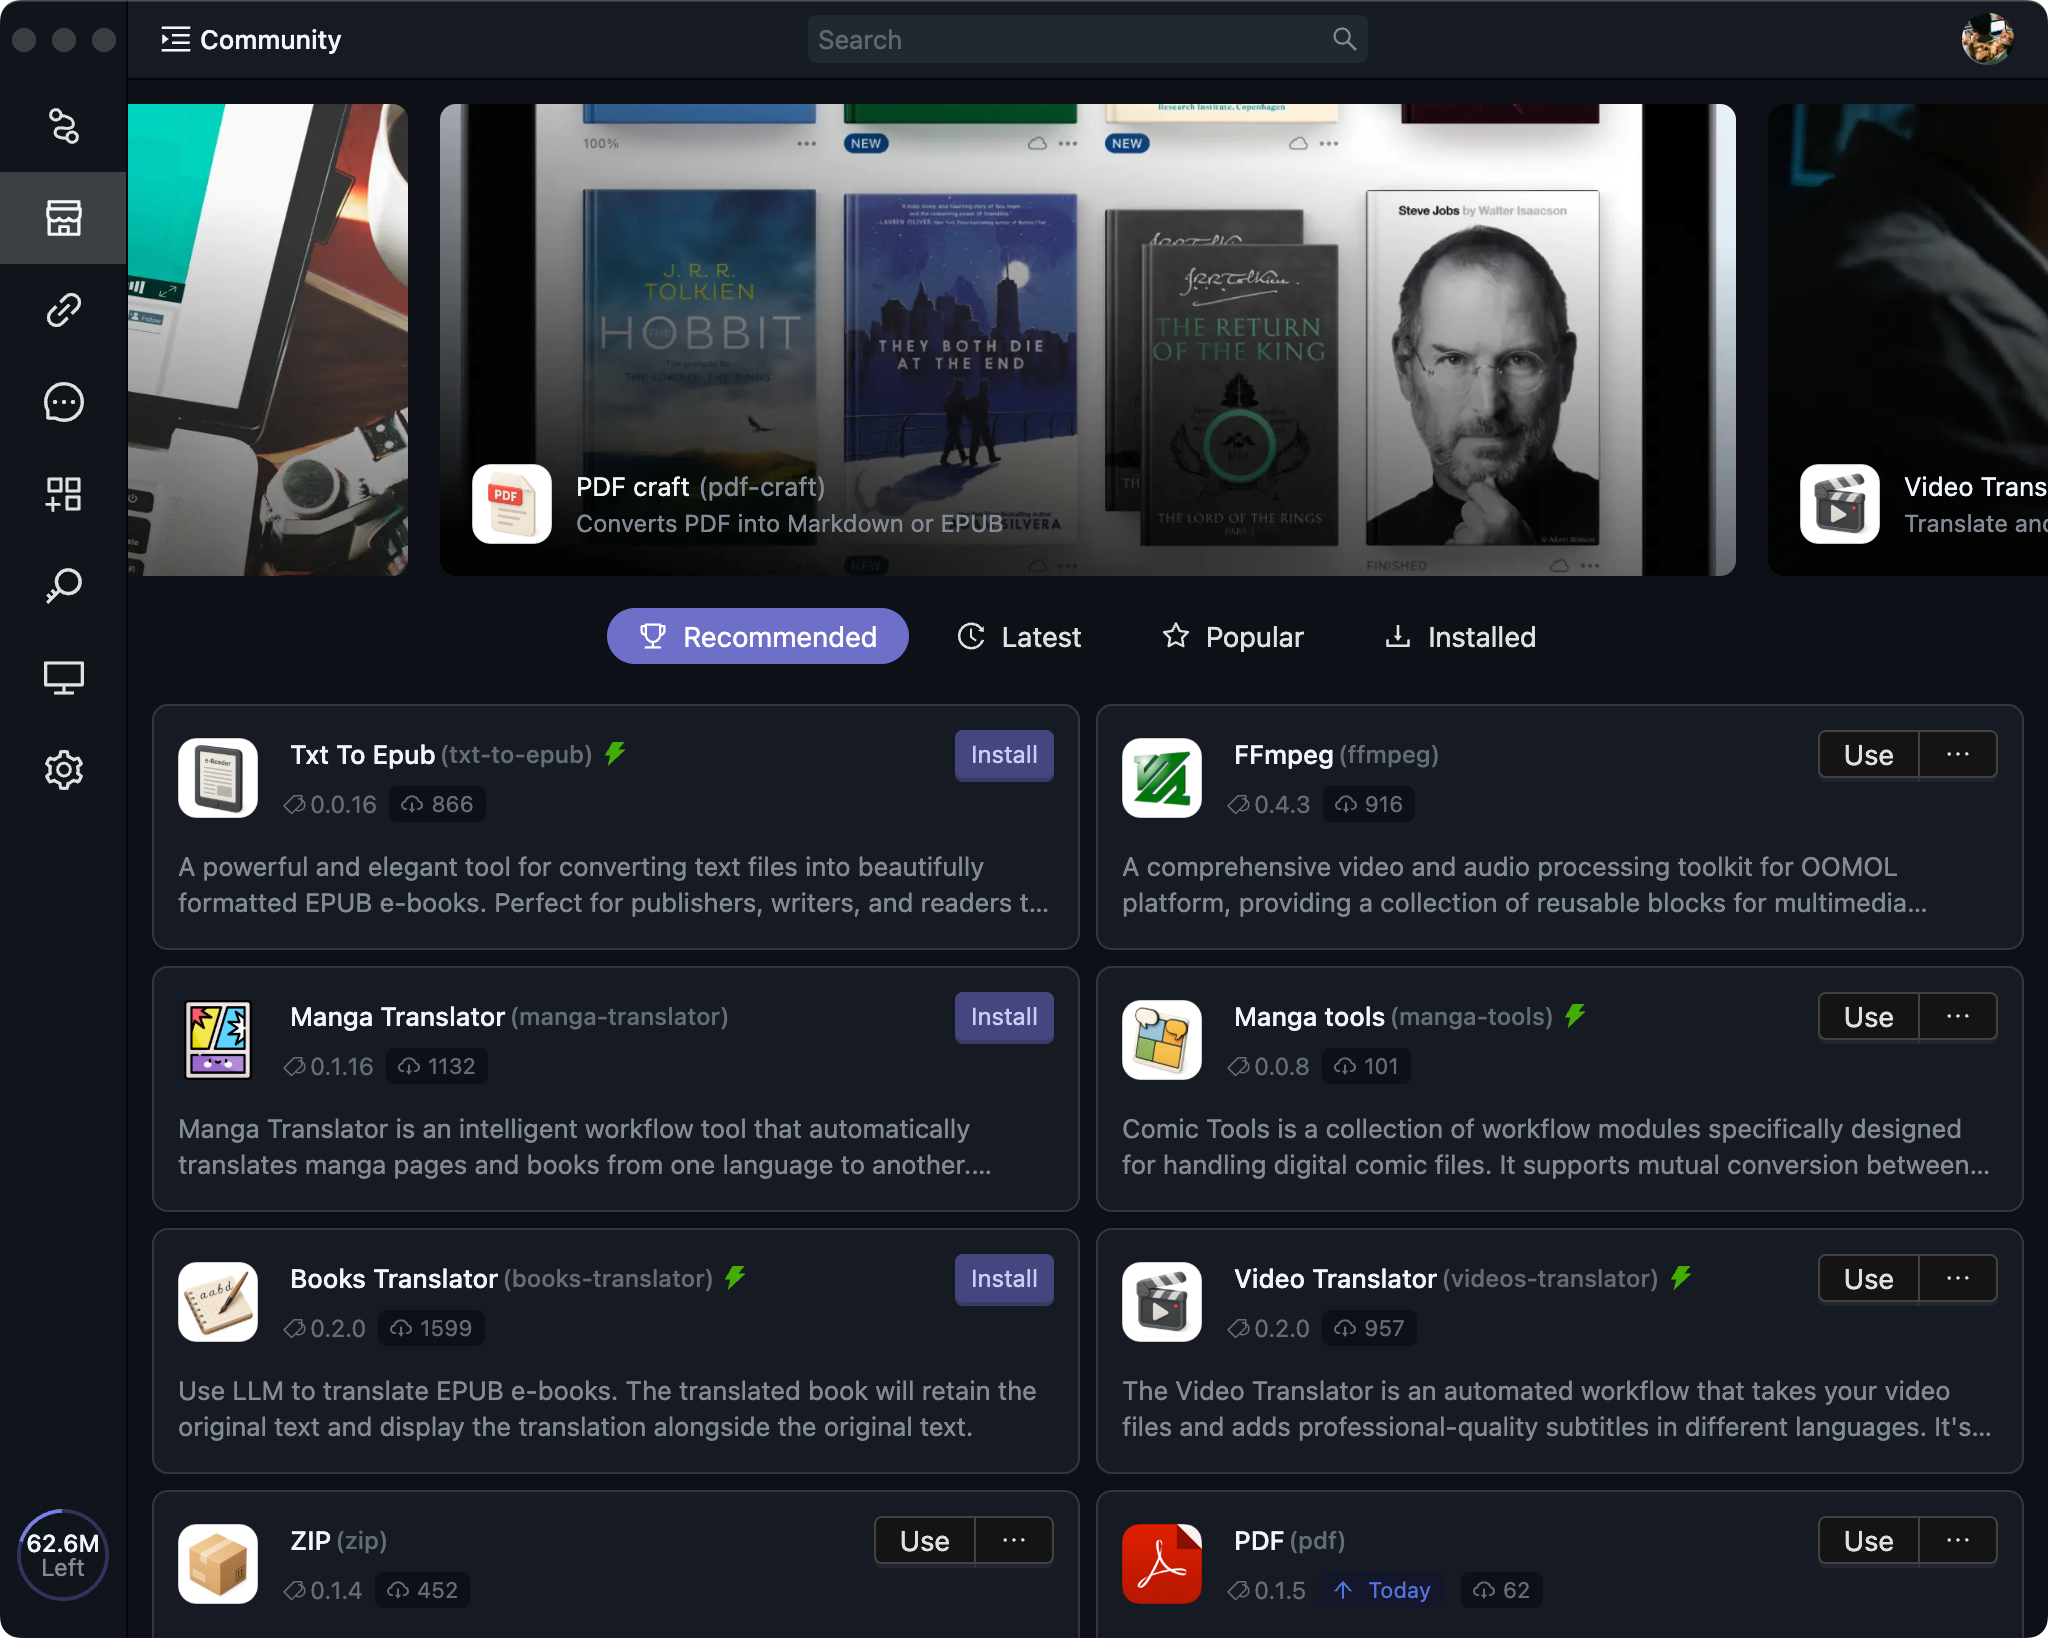
Task: Open more options for ZIP package
Action: click(1014, 1540)
